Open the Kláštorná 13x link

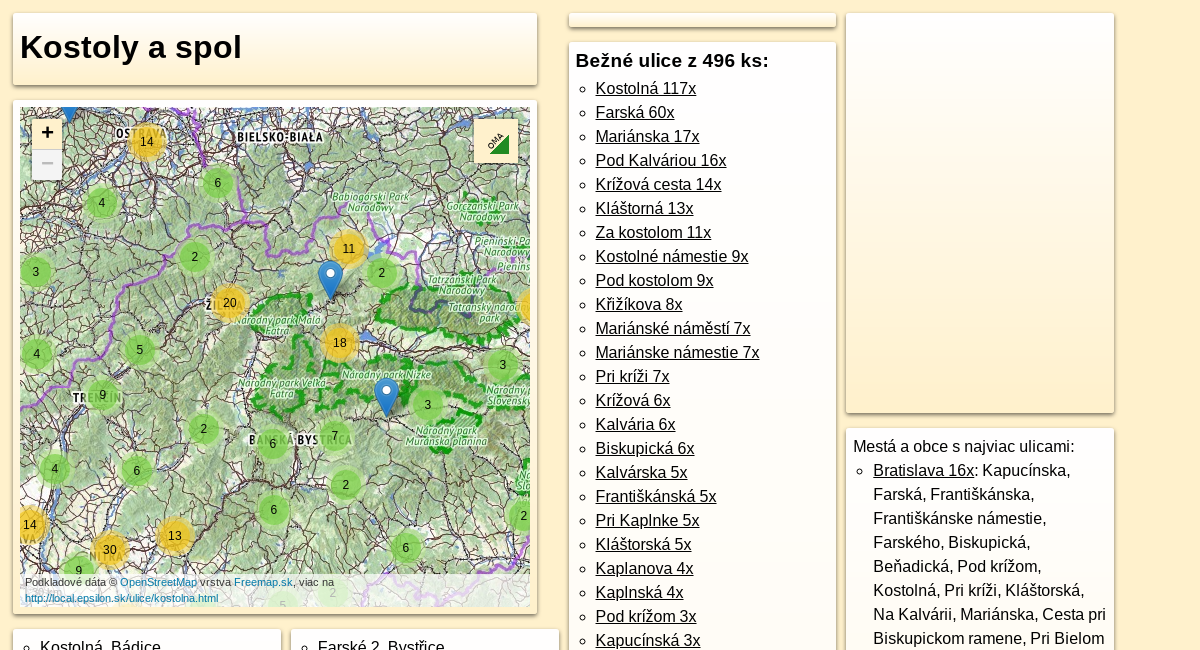tap(644, 208)
